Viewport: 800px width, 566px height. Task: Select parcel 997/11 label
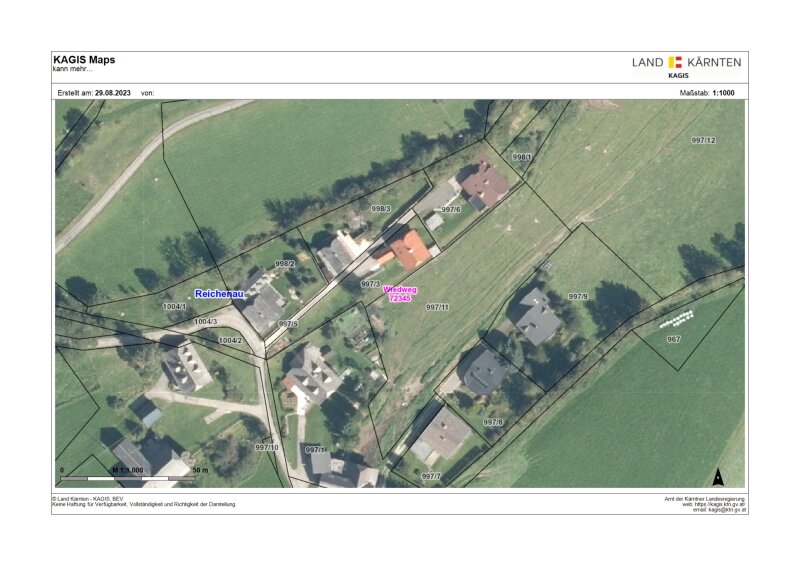[437, 307]
